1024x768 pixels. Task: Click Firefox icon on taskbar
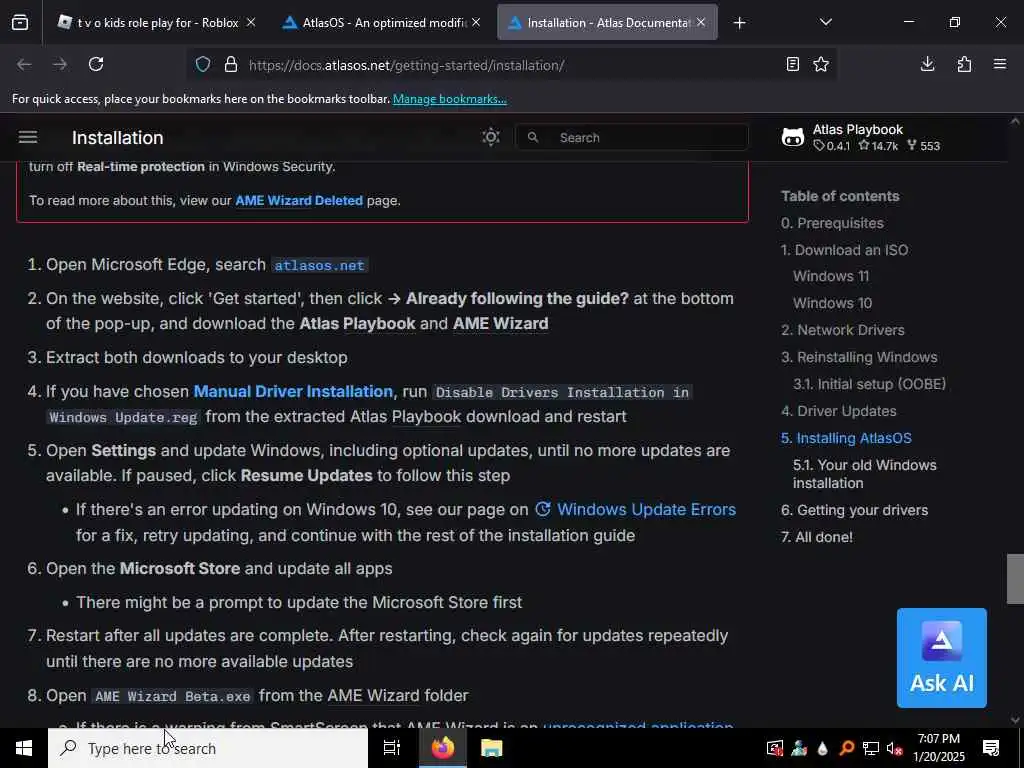click(x=442, y=748)
